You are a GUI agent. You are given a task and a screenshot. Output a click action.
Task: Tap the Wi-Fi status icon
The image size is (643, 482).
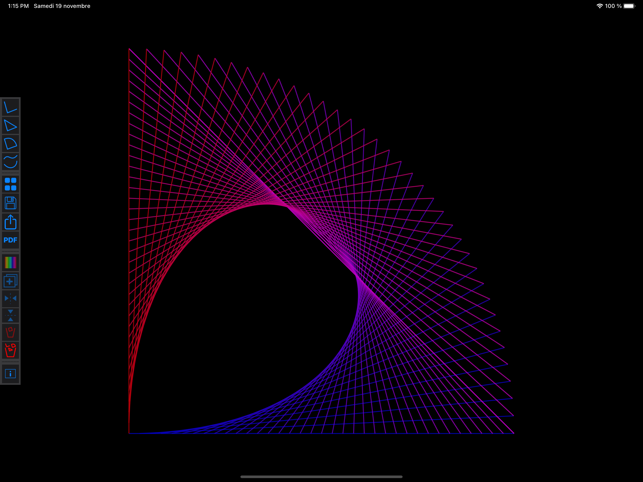tap(600, 6)
